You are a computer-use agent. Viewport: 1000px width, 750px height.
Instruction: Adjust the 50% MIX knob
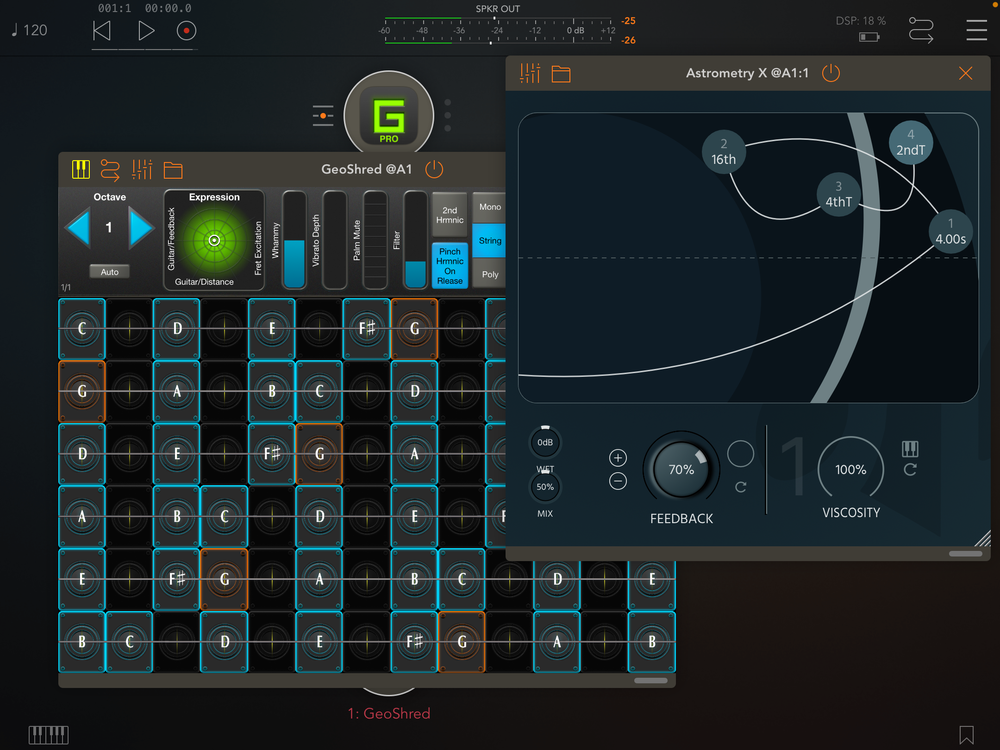point(545,487)
